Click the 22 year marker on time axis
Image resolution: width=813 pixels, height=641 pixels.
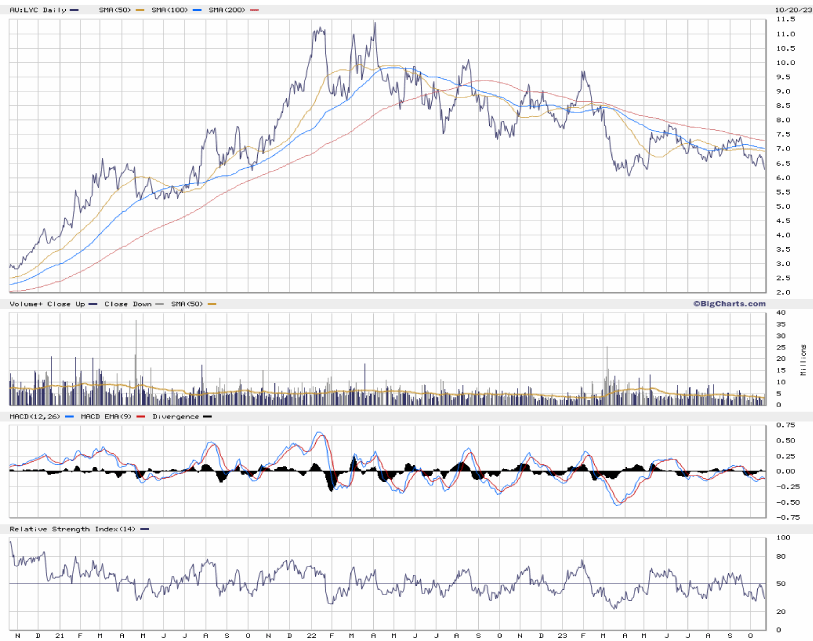[312, 635]
